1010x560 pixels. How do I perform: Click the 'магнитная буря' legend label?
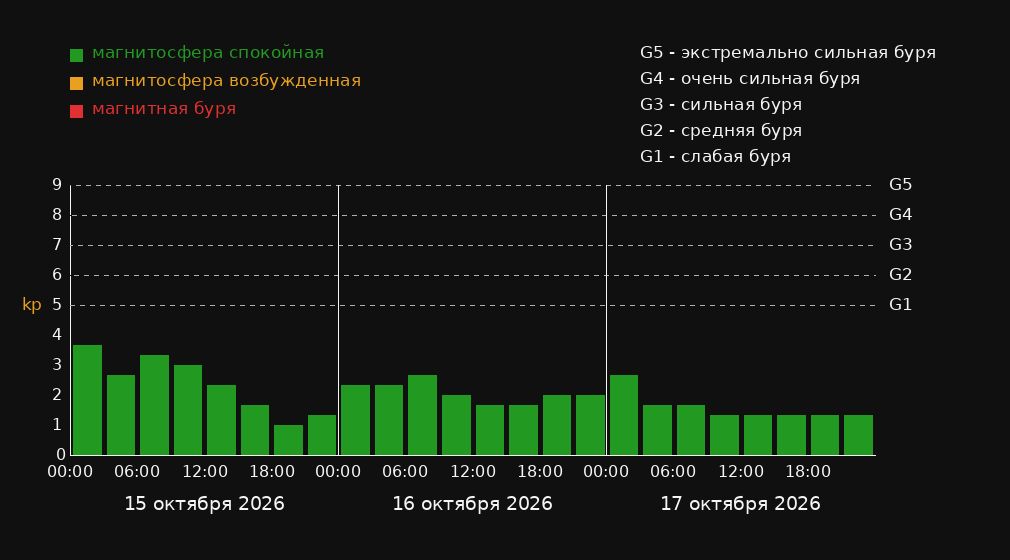(x=164, y=109)
